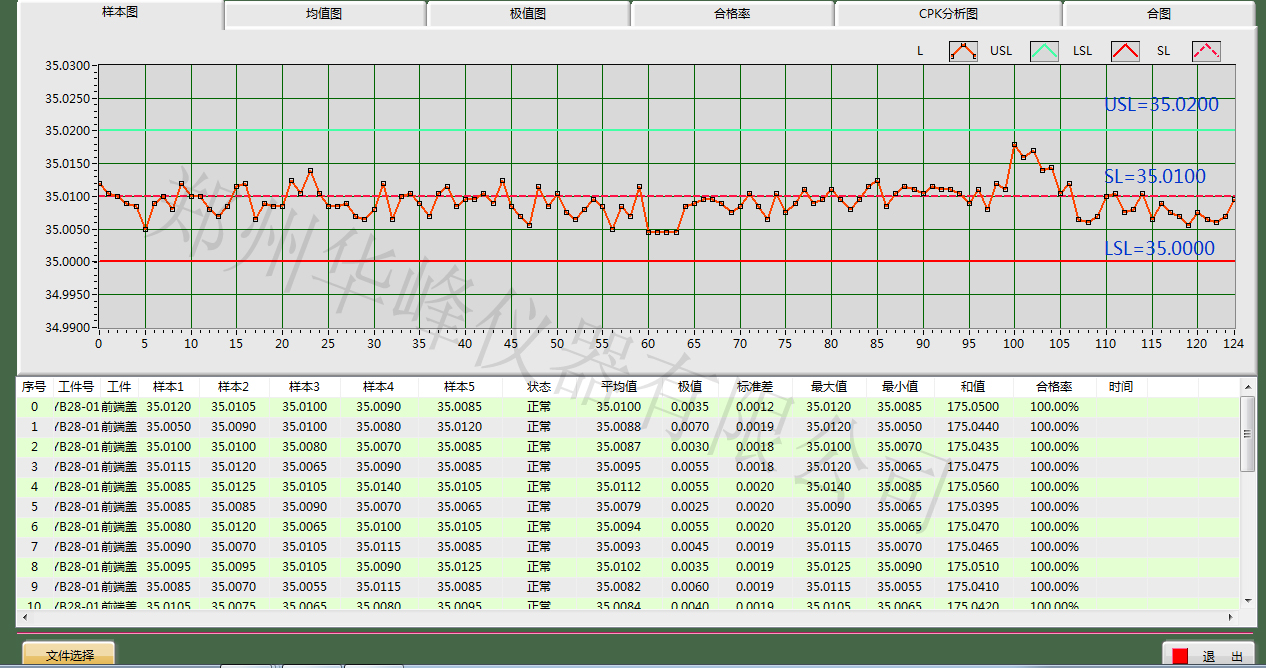Click the table's vertical scrollbar down arrow
Image resolution: width=1266 pixels, height=668 pixels.
click(1247, 600)
